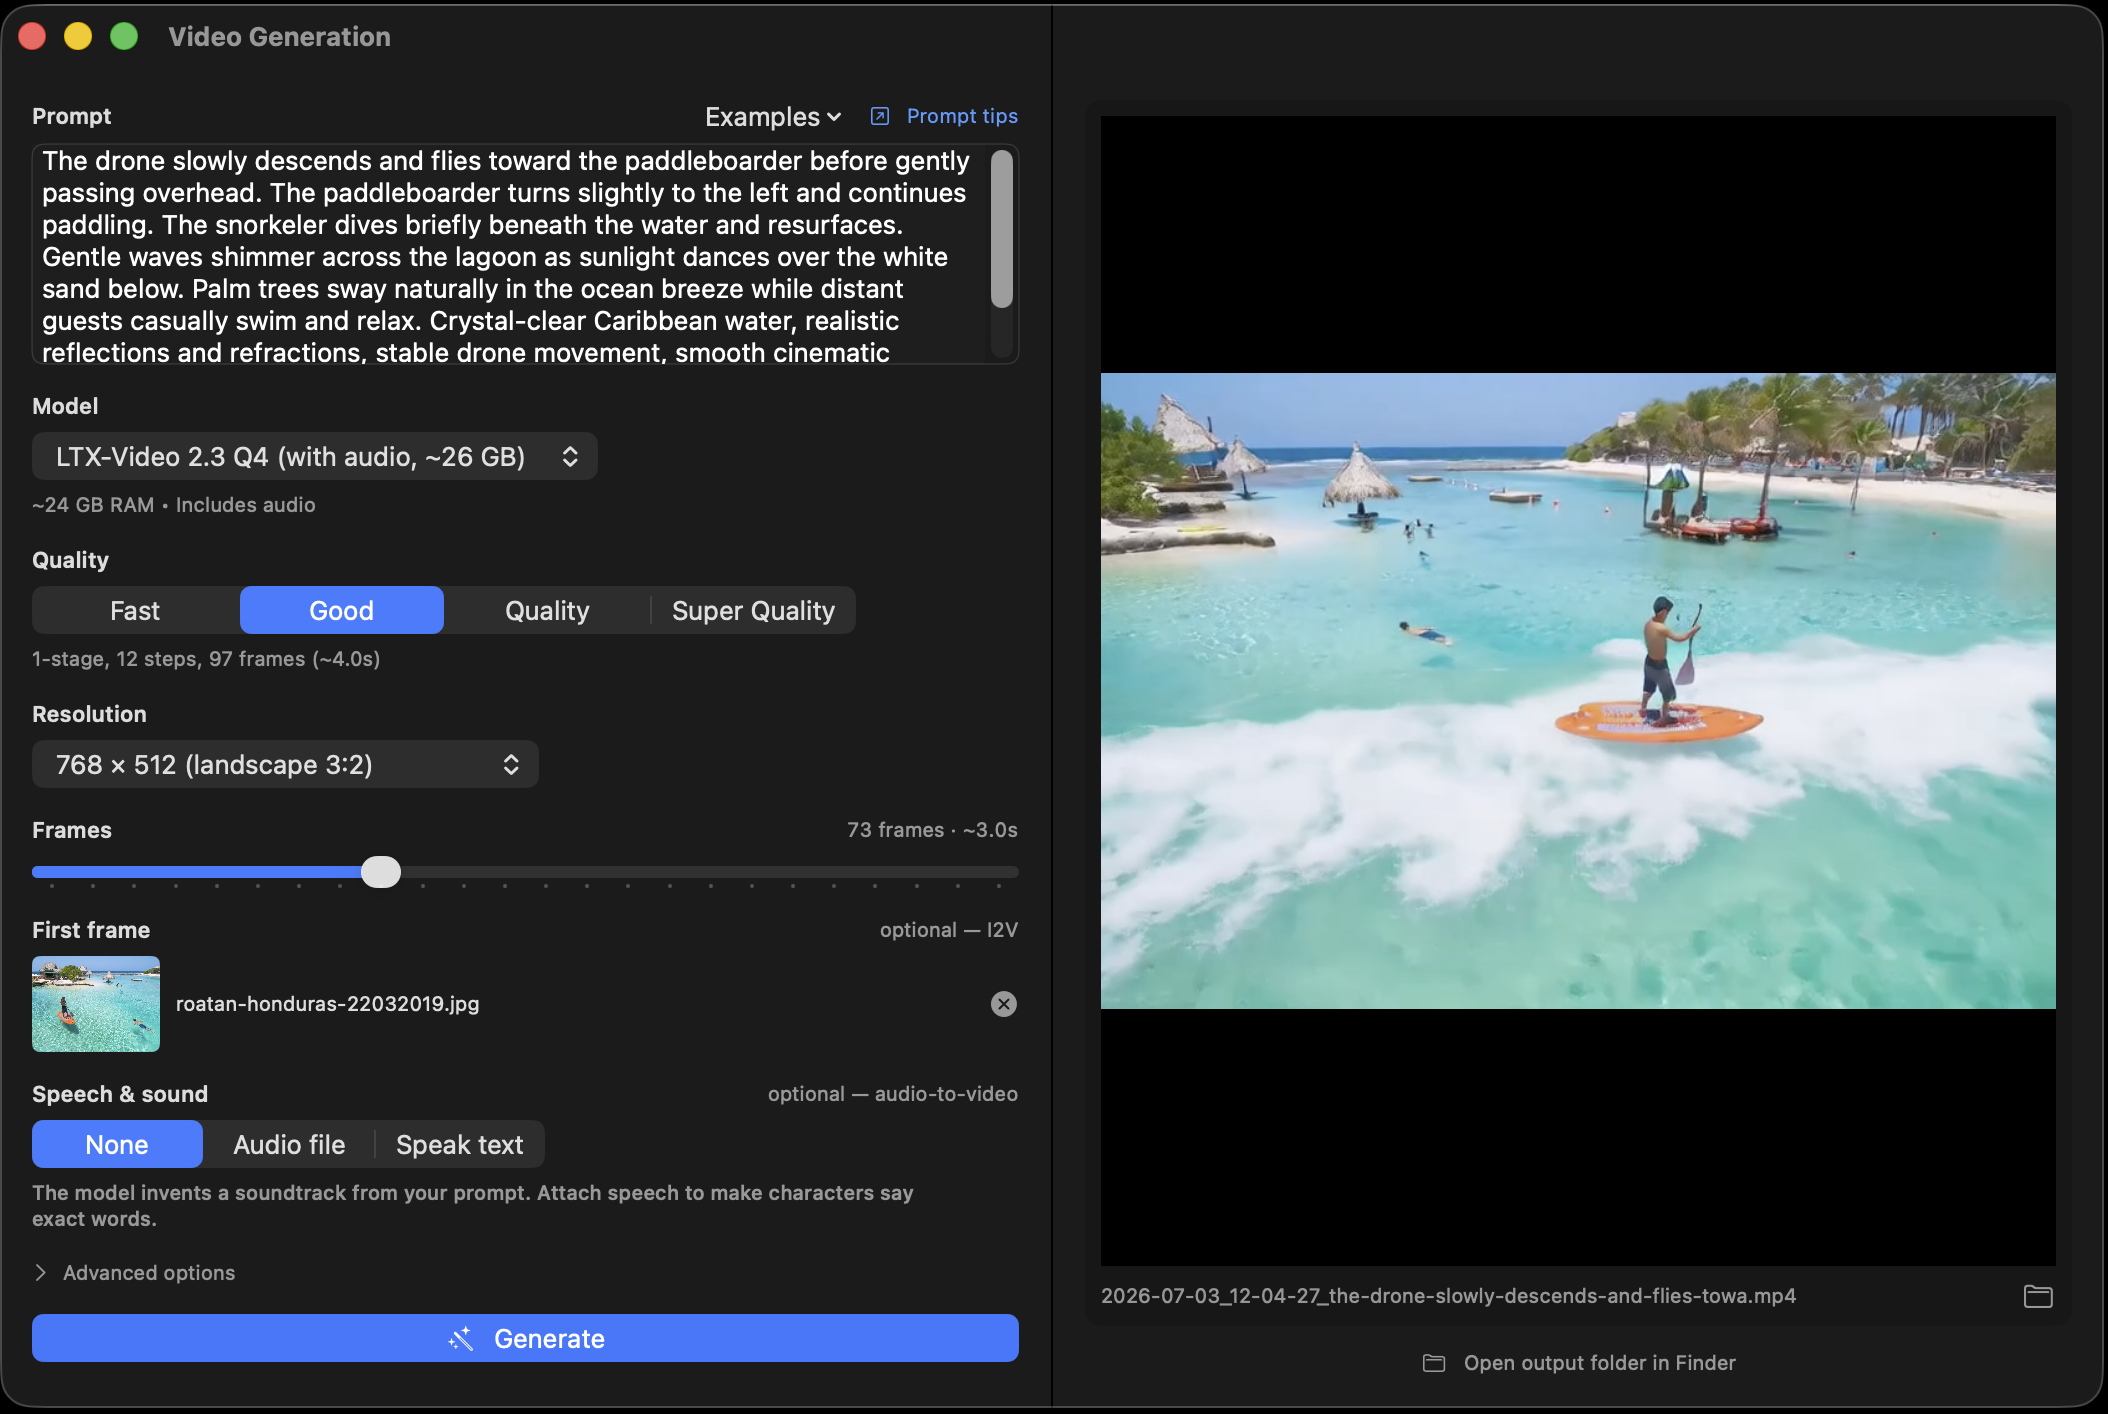Choose the Quality preset option
The width and height of the screenshot is (2108, 1414).
(547, 610)
